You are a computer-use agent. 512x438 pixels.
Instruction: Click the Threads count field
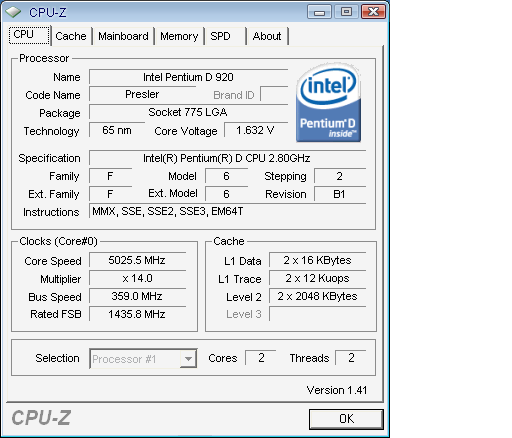(351, 358)
